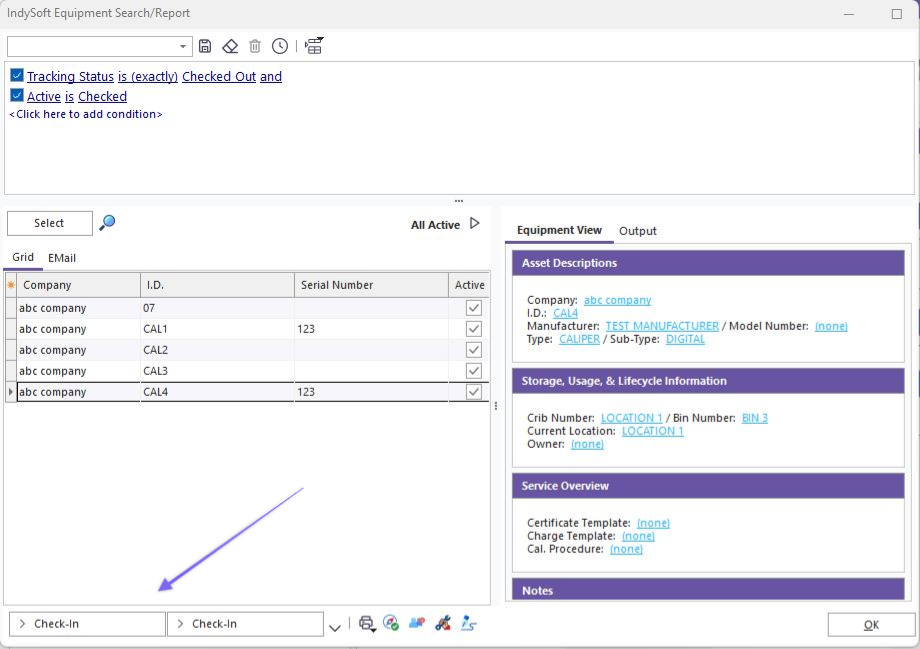This screenshot has width=920, height=649.
Task: Select the CAL2 row in grid
Action: click(x=155, y=350)
